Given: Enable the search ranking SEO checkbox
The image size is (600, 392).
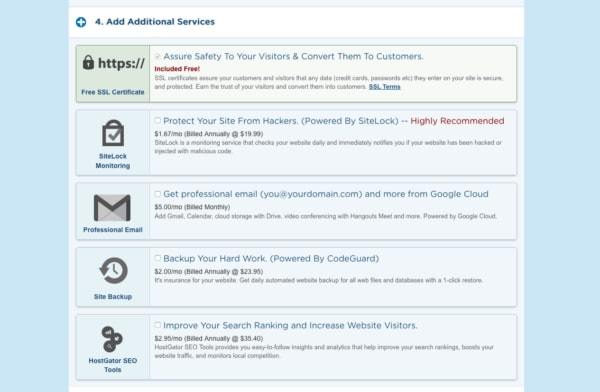Looking at the screenshot, I should click(158, 325).
